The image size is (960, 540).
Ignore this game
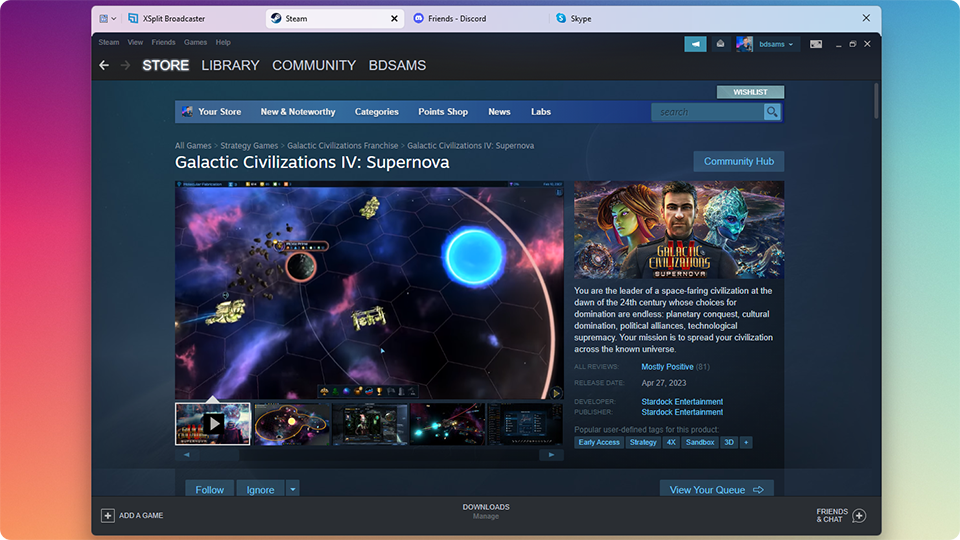coord(260,490)
